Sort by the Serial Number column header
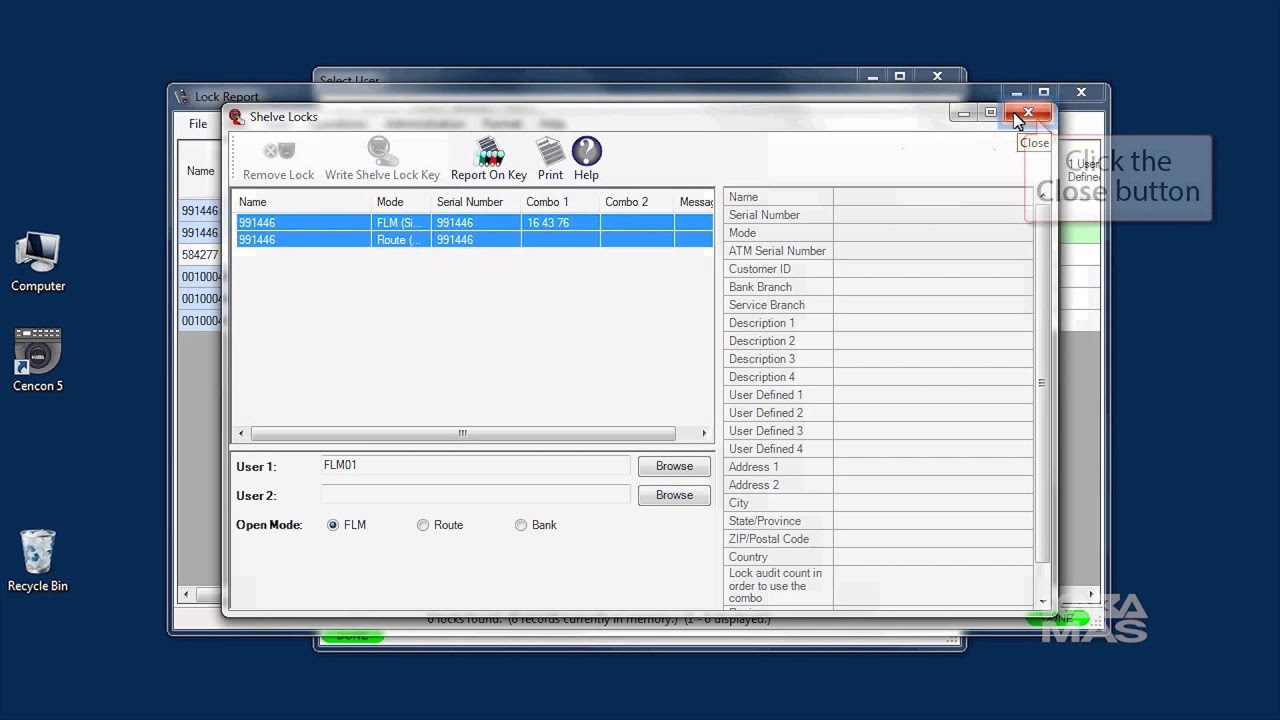 pos(476,202)
